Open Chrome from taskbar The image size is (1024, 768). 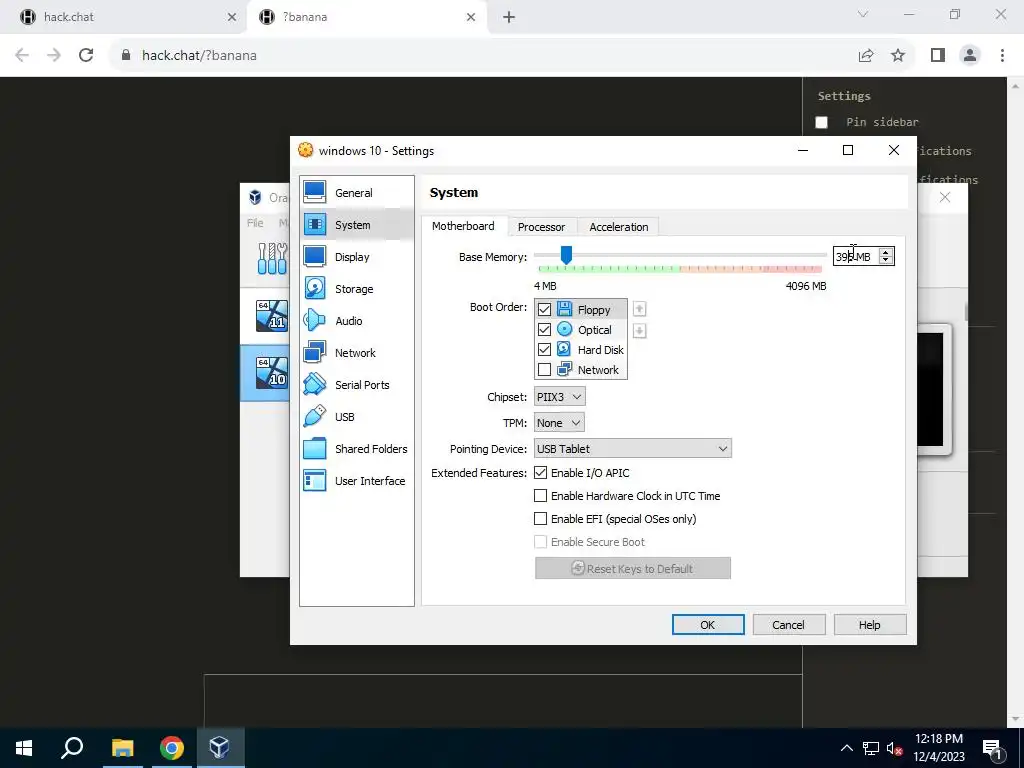(x=172, y=748)
